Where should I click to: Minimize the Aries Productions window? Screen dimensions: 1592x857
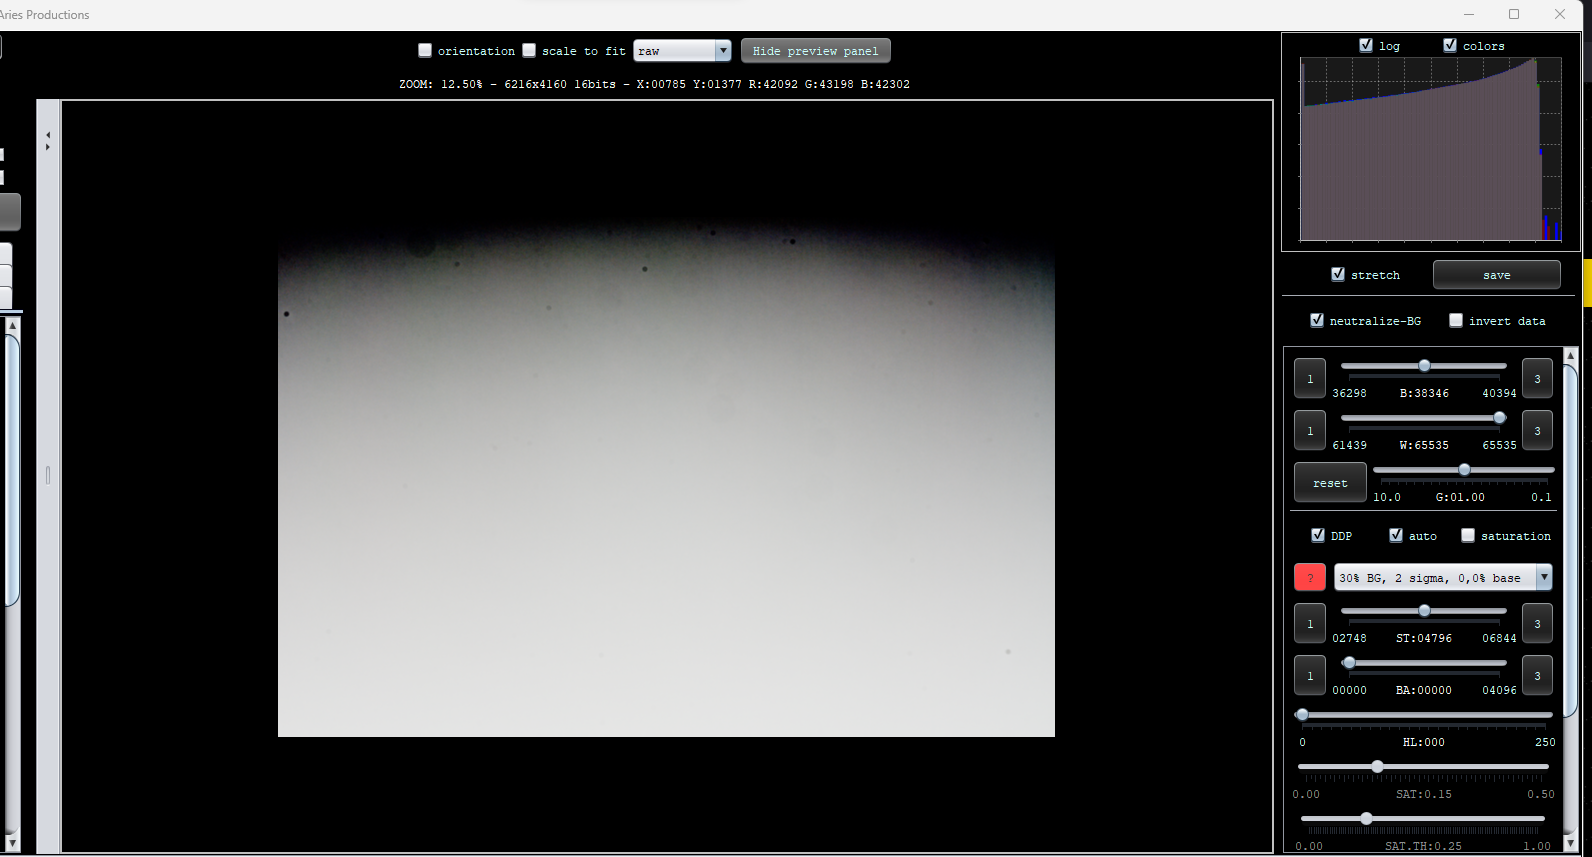1469,14
